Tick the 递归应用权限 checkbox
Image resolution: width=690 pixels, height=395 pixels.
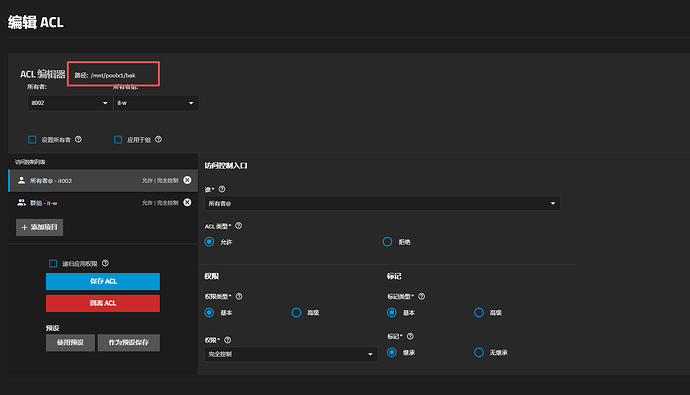pyautogui.click(x=53, y=263)
